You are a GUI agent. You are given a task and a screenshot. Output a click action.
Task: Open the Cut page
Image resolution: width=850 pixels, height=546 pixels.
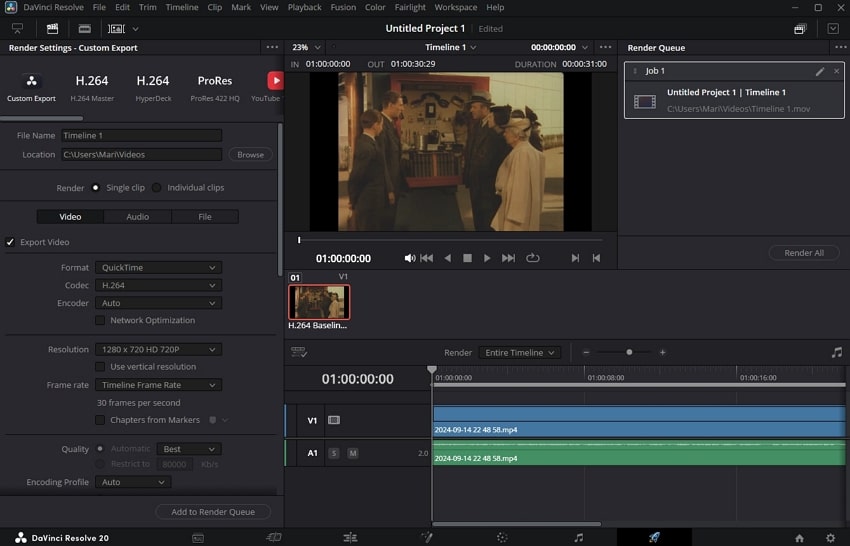pos(274,537)
